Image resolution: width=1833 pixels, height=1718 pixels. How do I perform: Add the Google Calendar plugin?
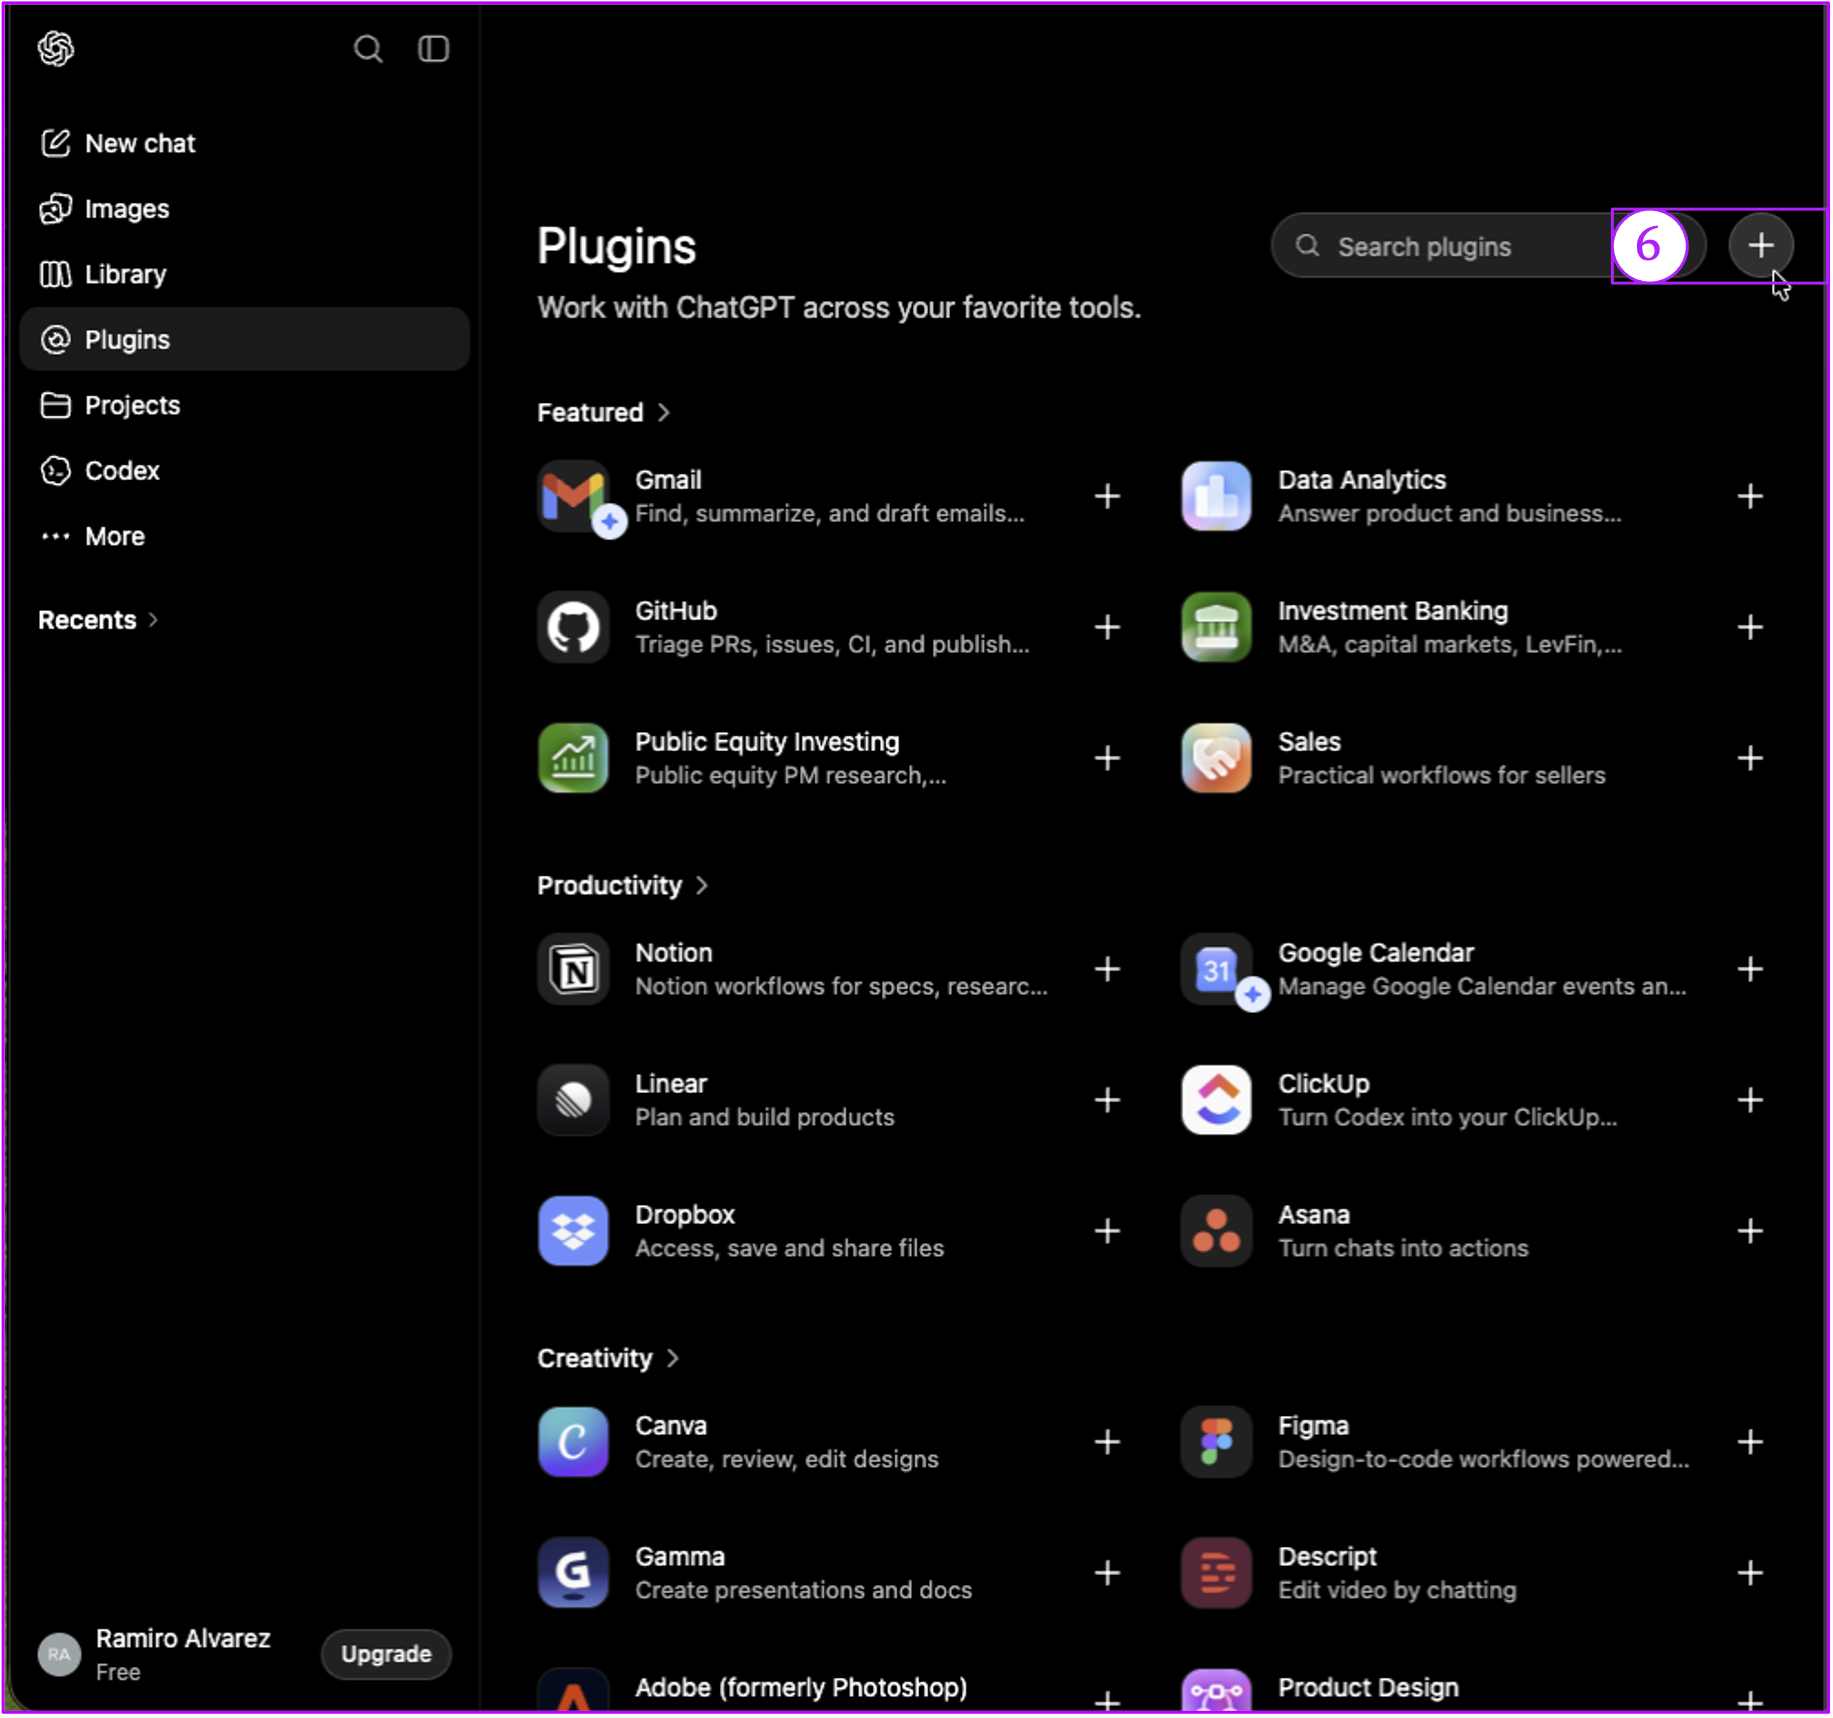pyautogui.click(x=1750, y=969)
